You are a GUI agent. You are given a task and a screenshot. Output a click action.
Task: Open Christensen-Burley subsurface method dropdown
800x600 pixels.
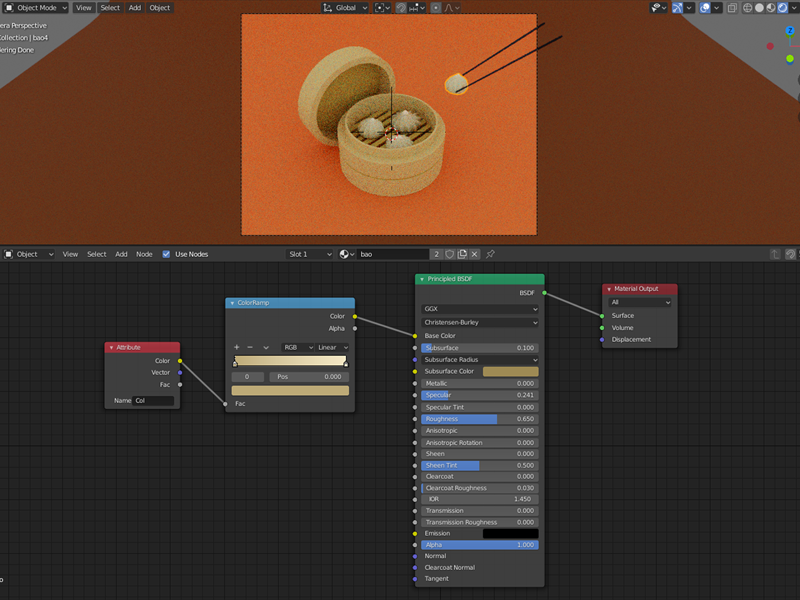480,322
